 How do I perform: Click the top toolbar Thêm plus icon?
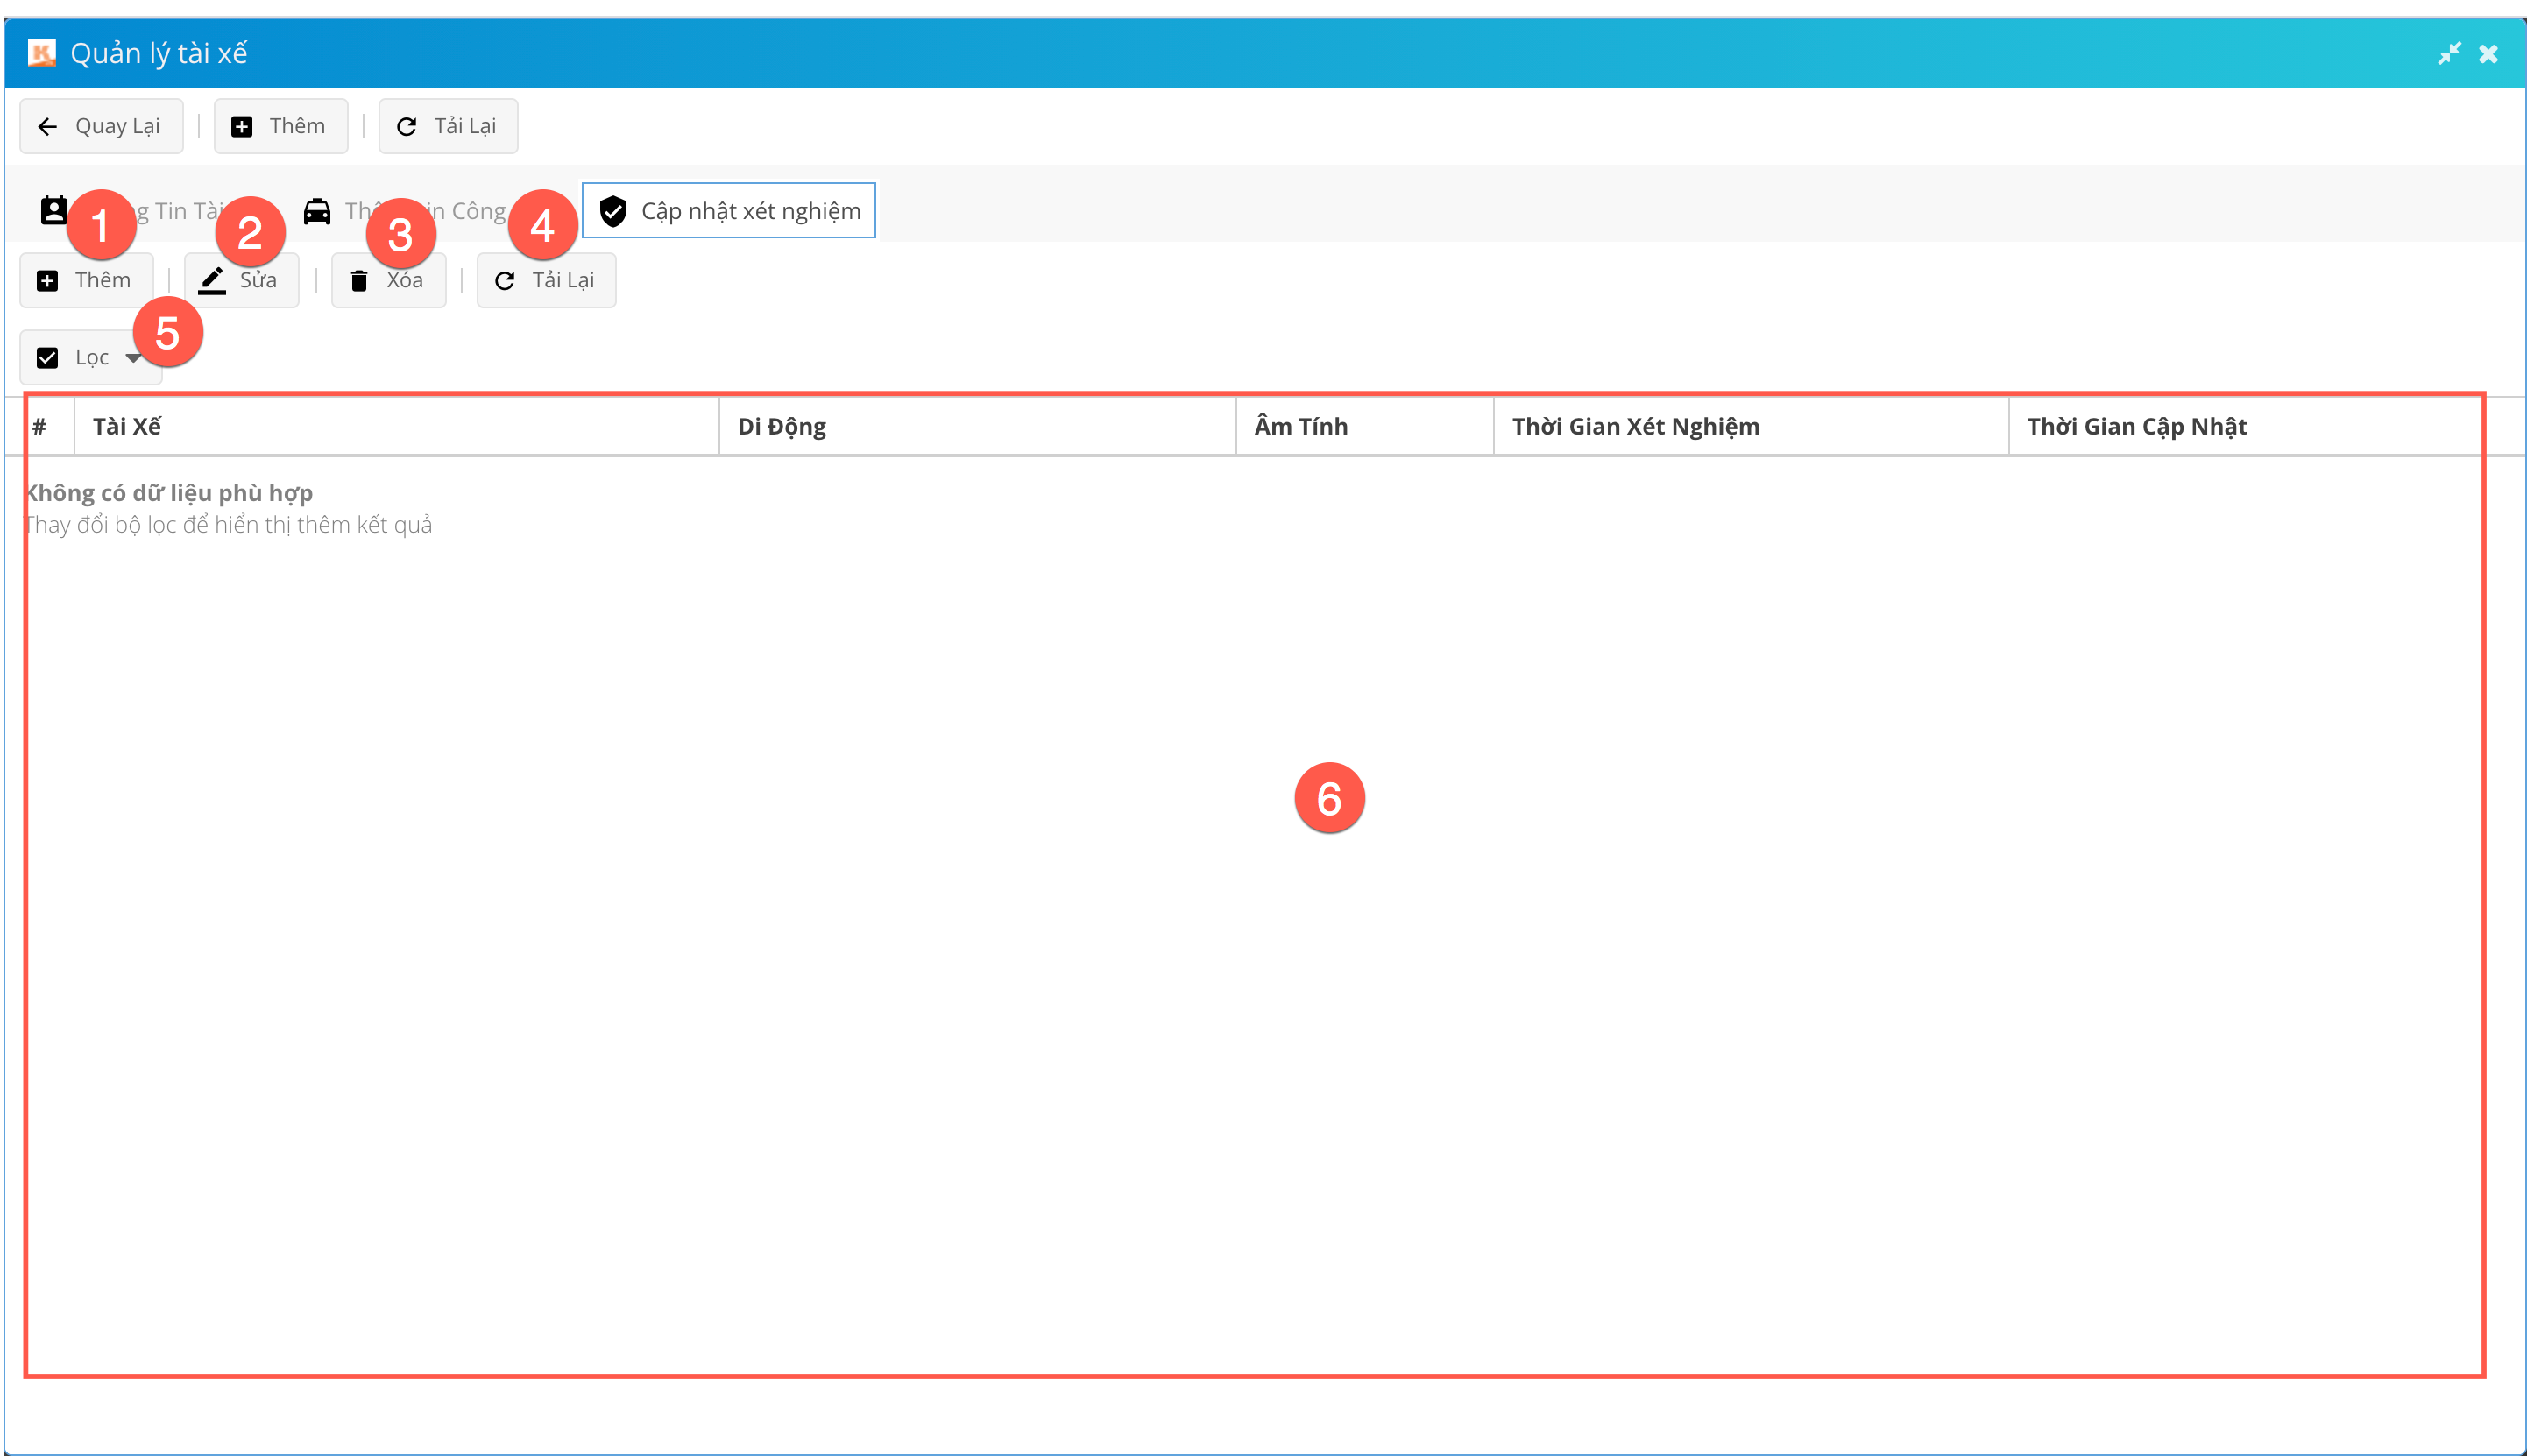pos(242,126)
